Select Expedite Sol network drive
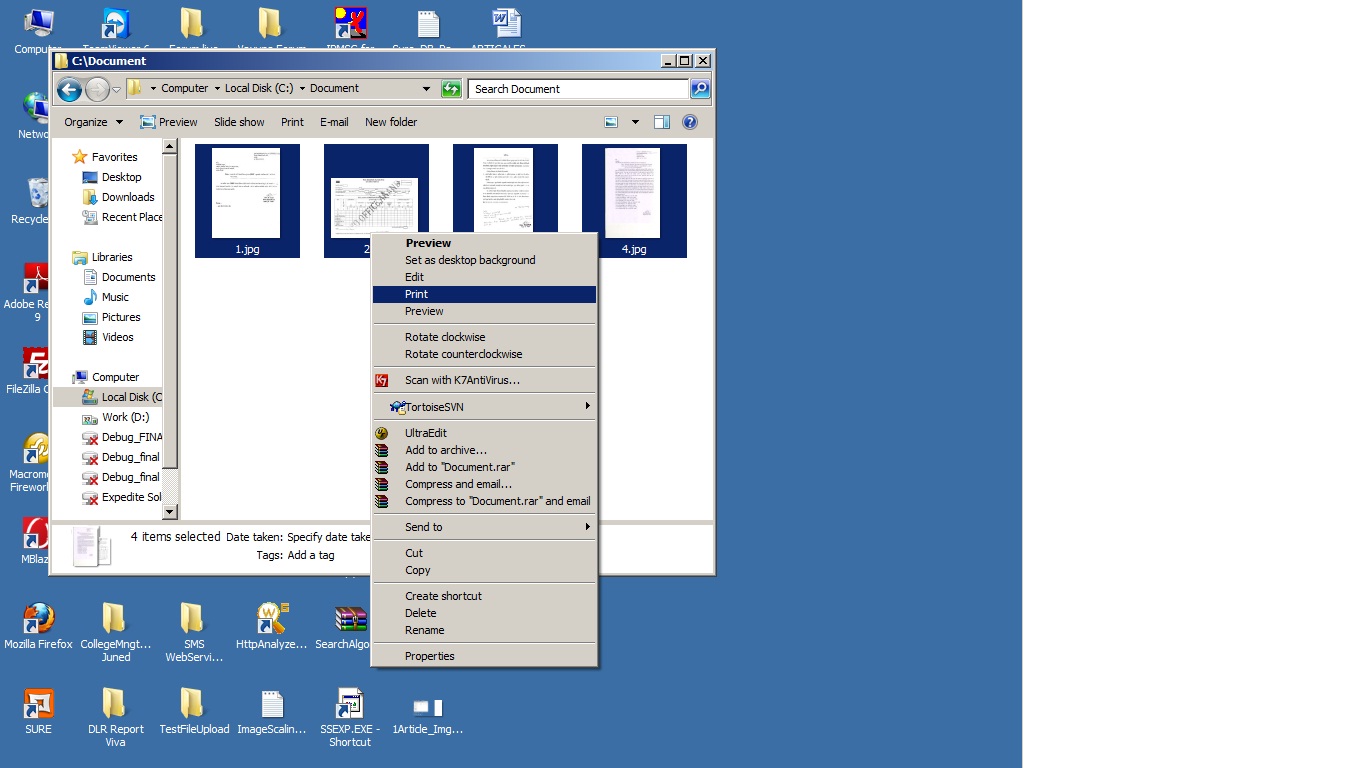Screen dimensions: 1356x768 click(x=122, y=497)
